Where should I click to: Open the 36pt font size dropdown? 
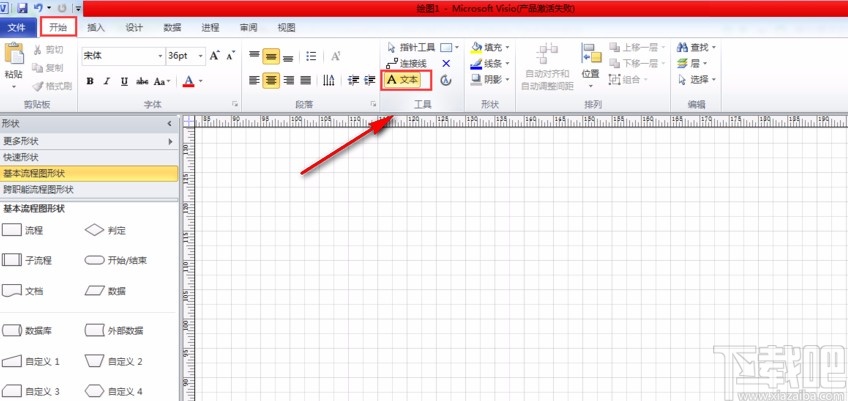point(201,56)
